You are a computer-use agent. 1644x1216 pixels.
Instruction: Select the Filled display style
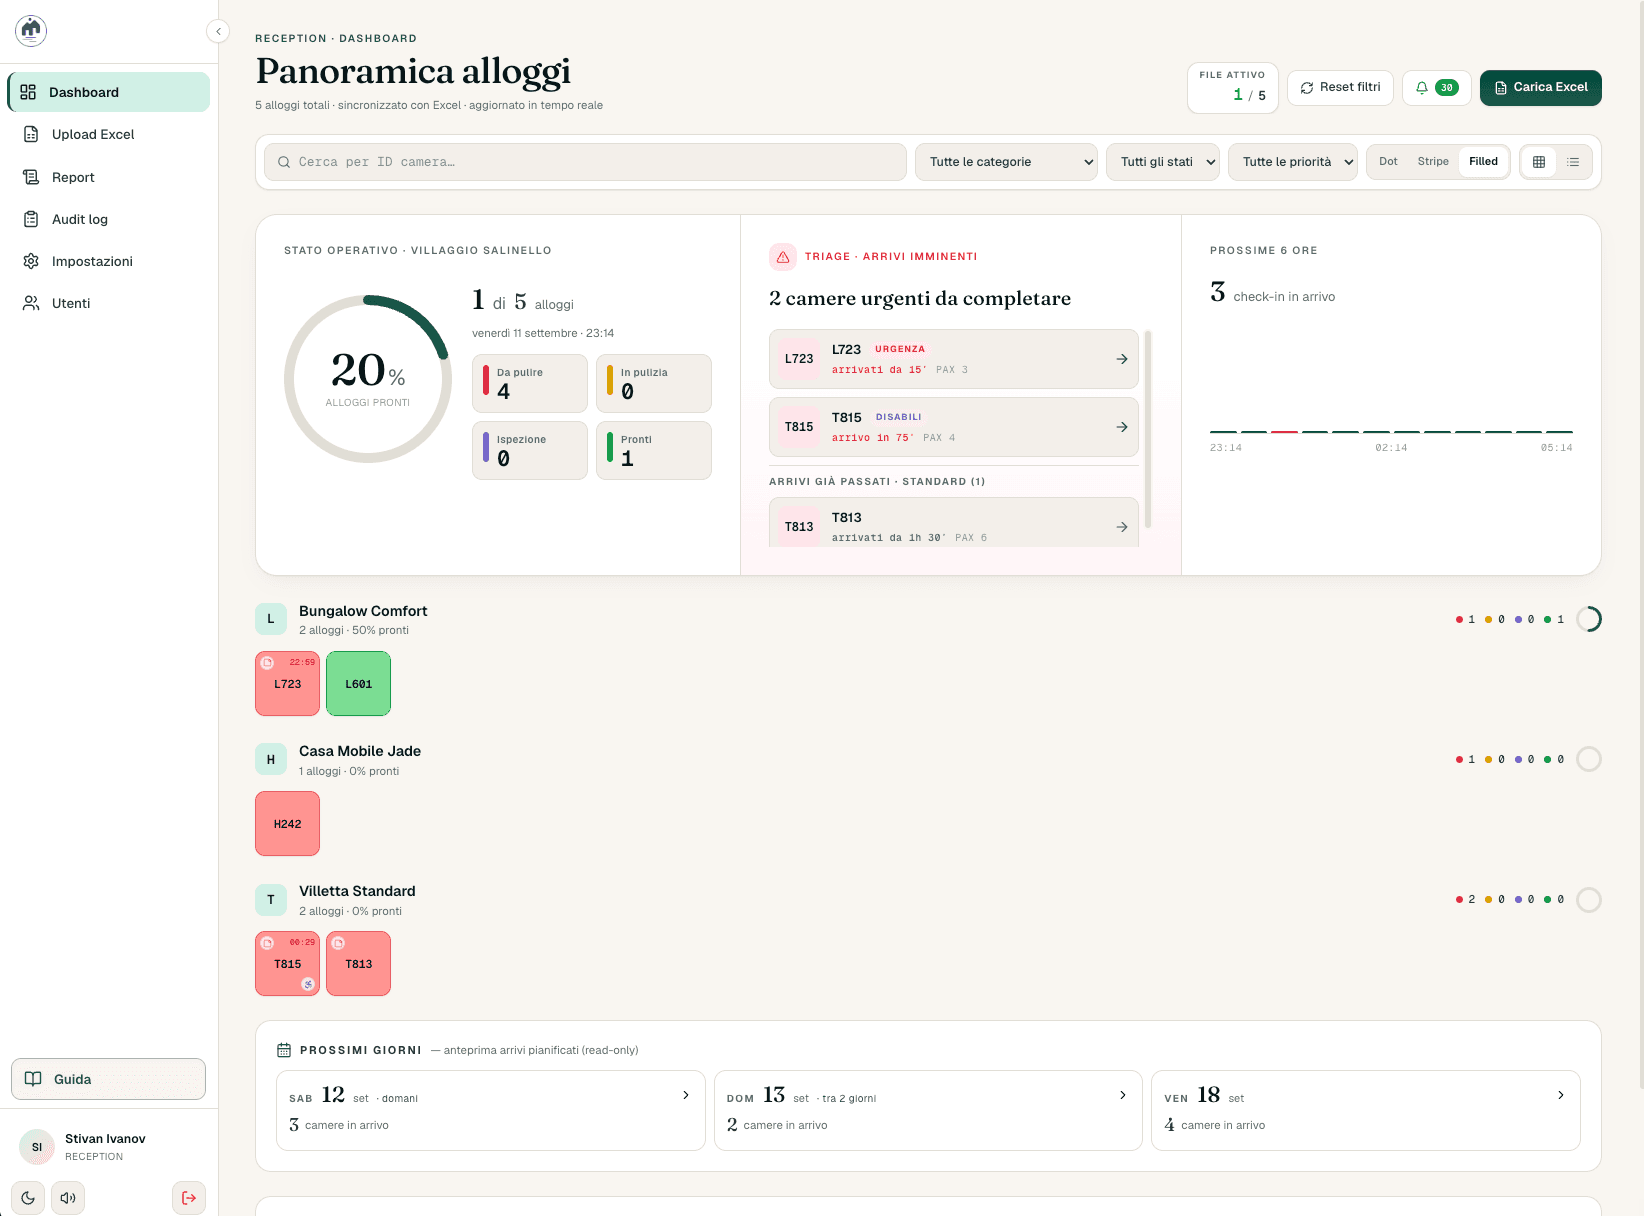[1483, 162]
